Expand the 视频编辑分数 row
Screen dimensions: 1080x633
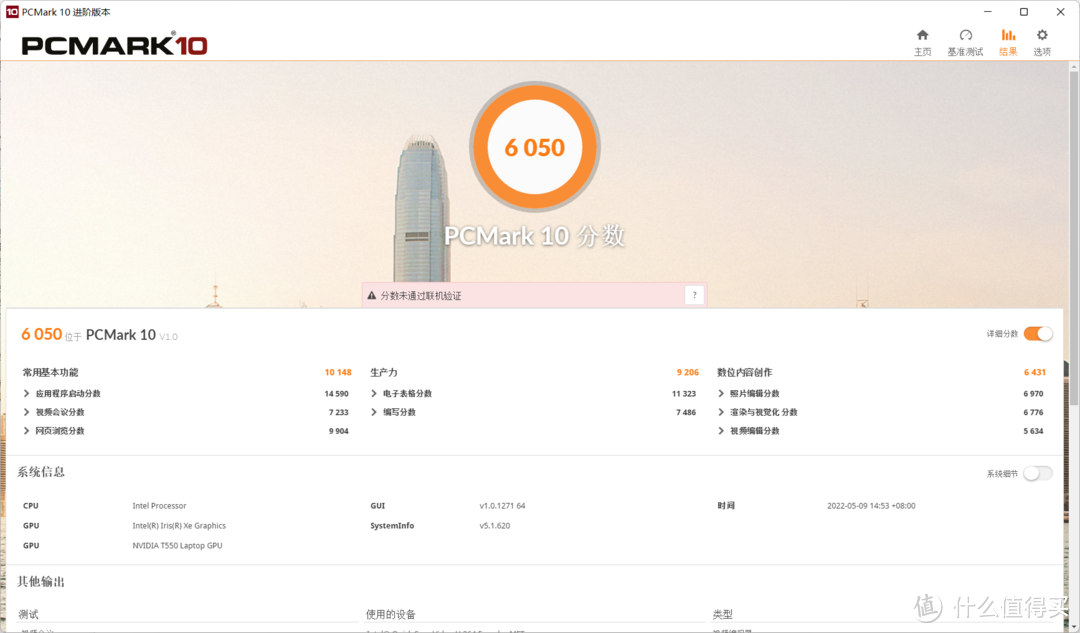pyautogui.click(x=721, y=430)
